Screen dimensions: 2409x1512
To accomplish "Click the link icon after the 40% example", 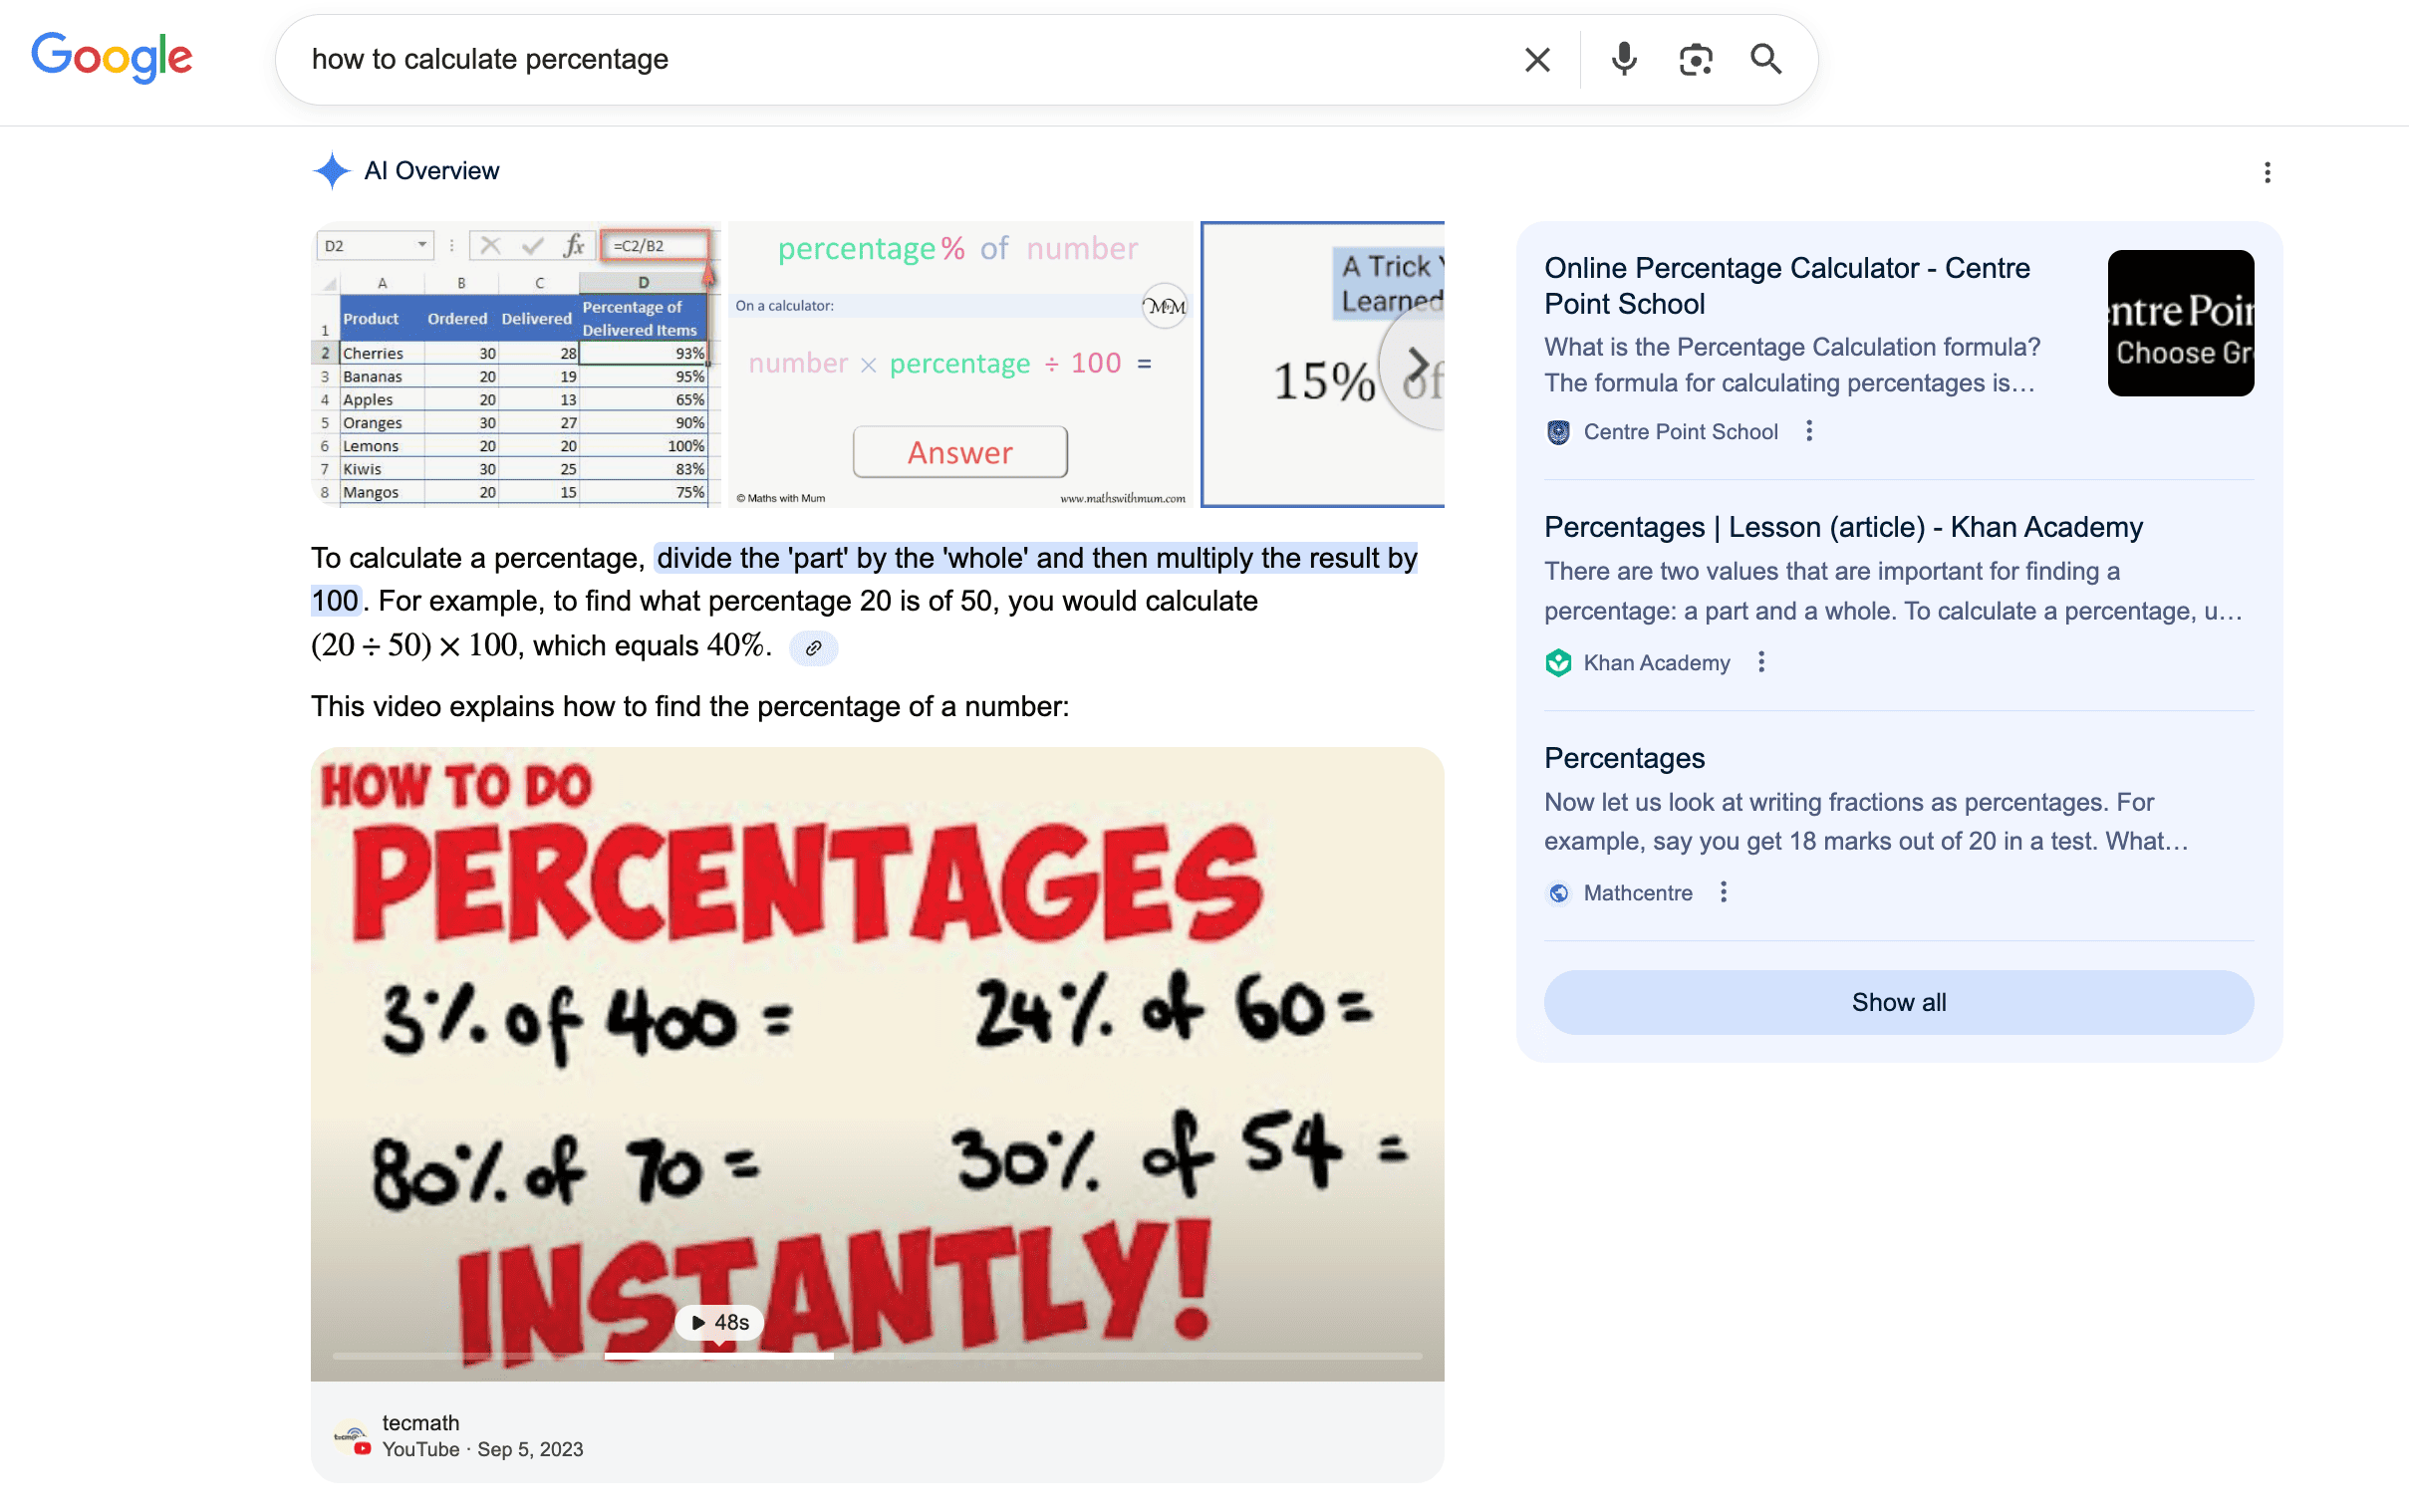I will [813, 648].
